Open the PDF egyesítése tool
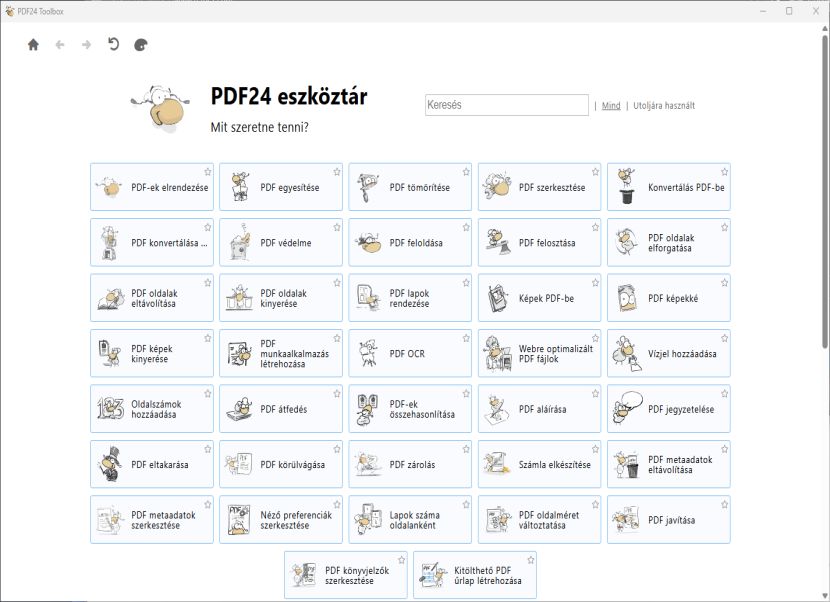Viewport: 830px width, 602px height. (281, 187)
